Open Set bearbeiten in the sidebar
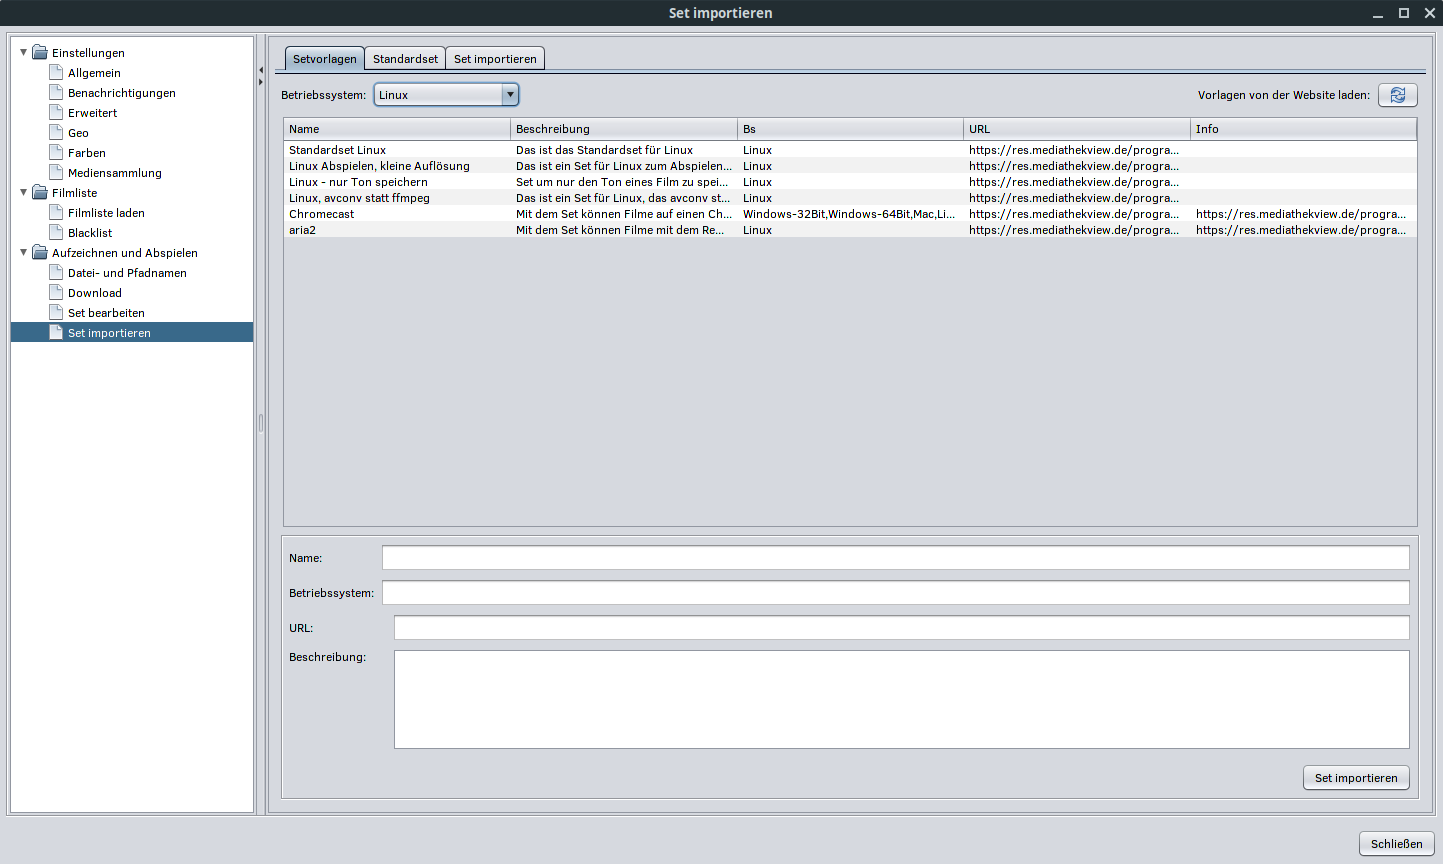Viewport: 1443px width, 864px height. (x=106, y=313)
